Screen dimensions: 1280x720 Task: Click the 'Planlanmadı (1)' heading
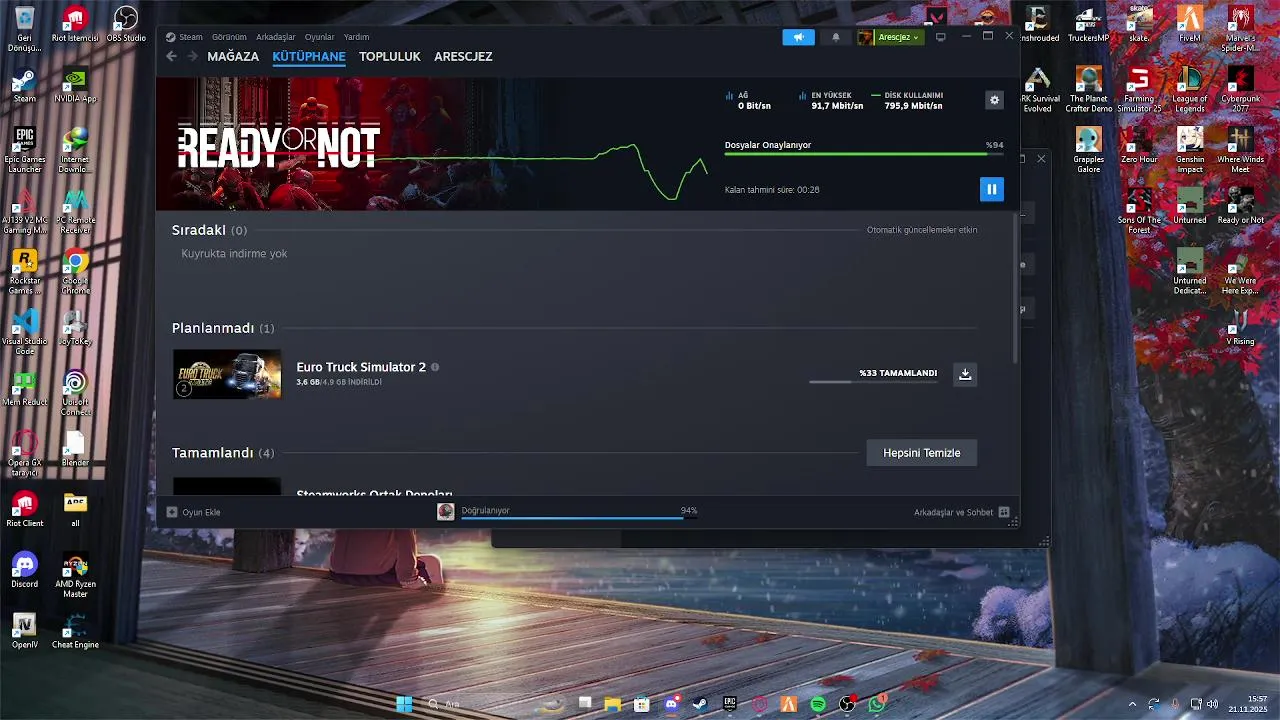[223, 328]
